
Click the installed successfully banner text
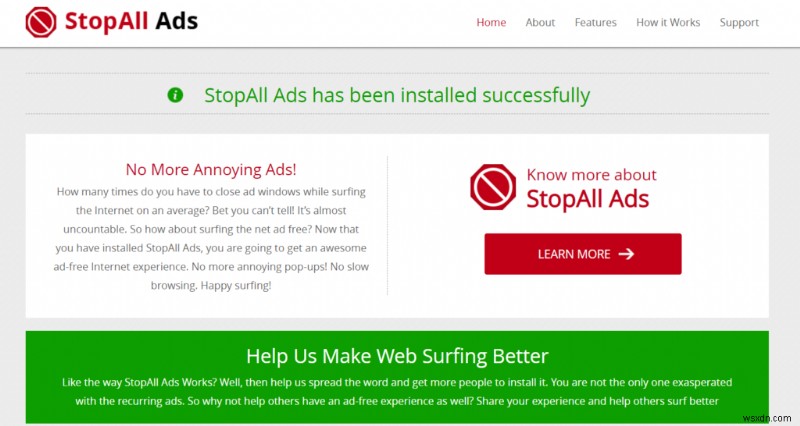[x=397, y=95]
